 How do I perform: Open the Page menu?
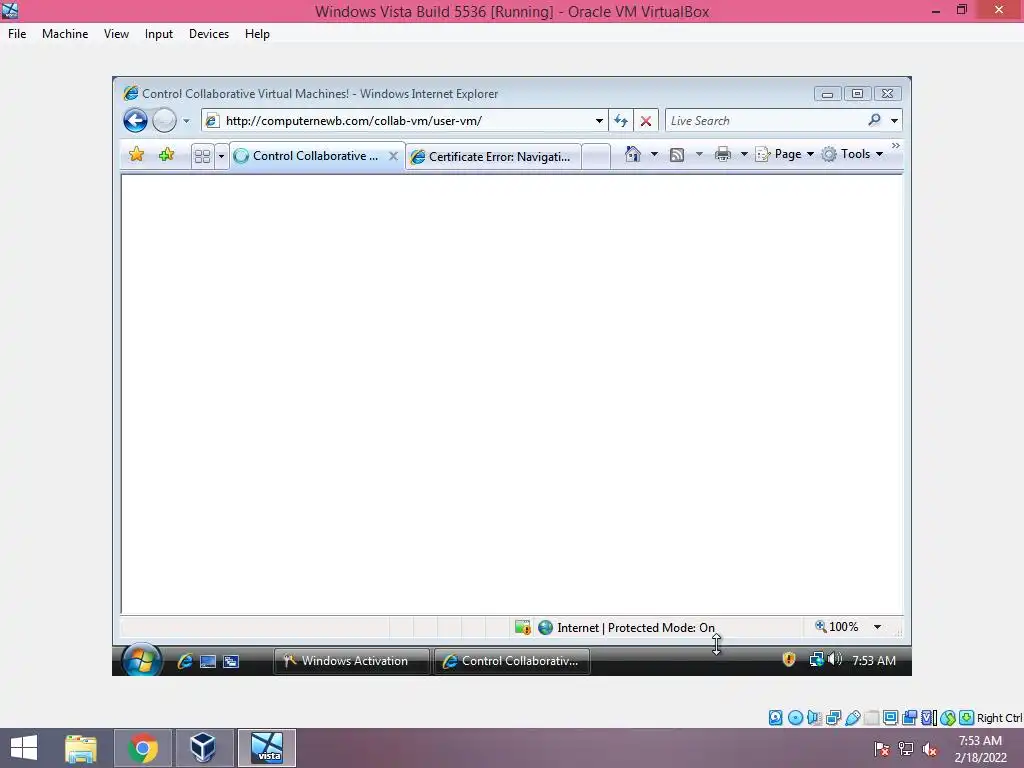tap(784, 154)
